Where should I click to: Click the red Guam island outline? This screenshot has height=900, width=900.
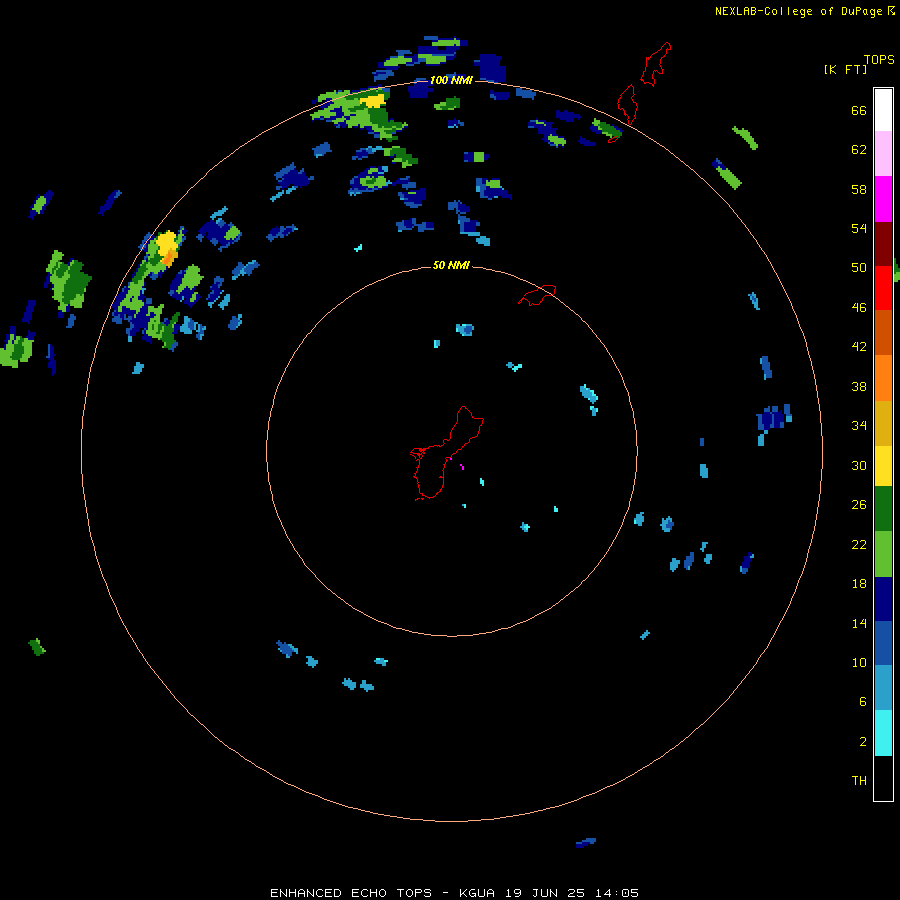(446, 453)
